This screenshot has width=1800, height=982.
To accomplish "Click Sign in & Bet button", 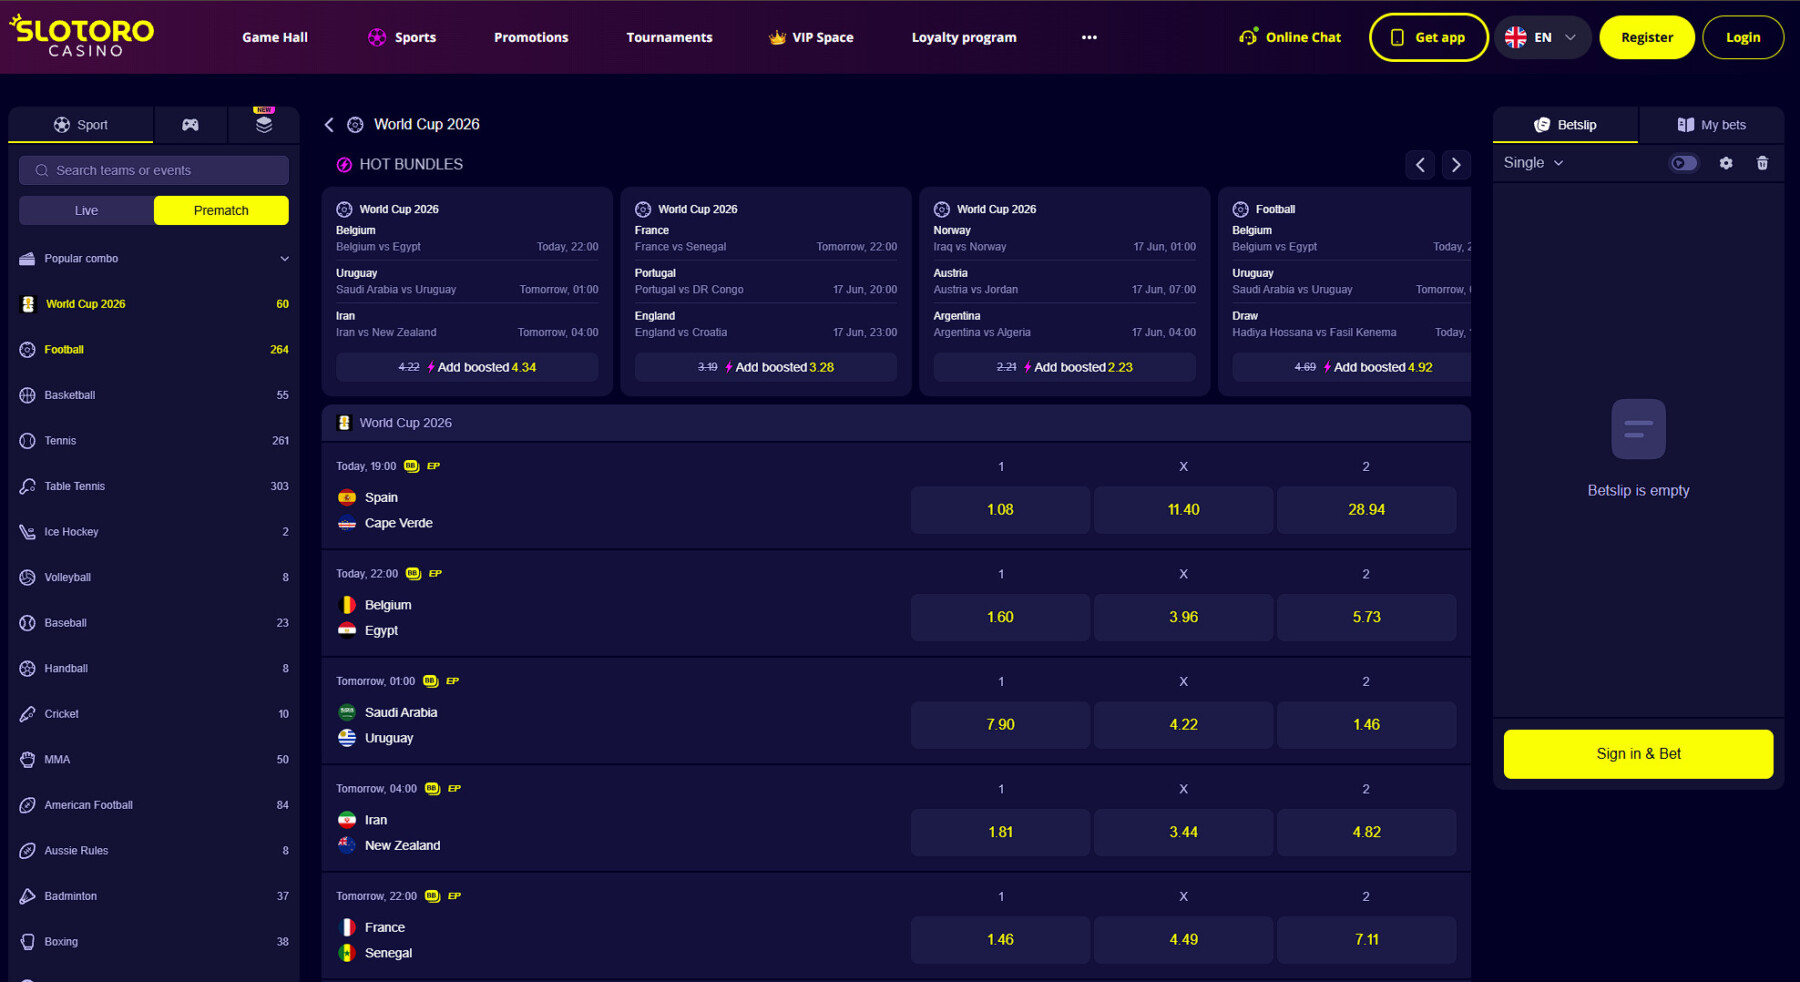I will [1638, 754].
